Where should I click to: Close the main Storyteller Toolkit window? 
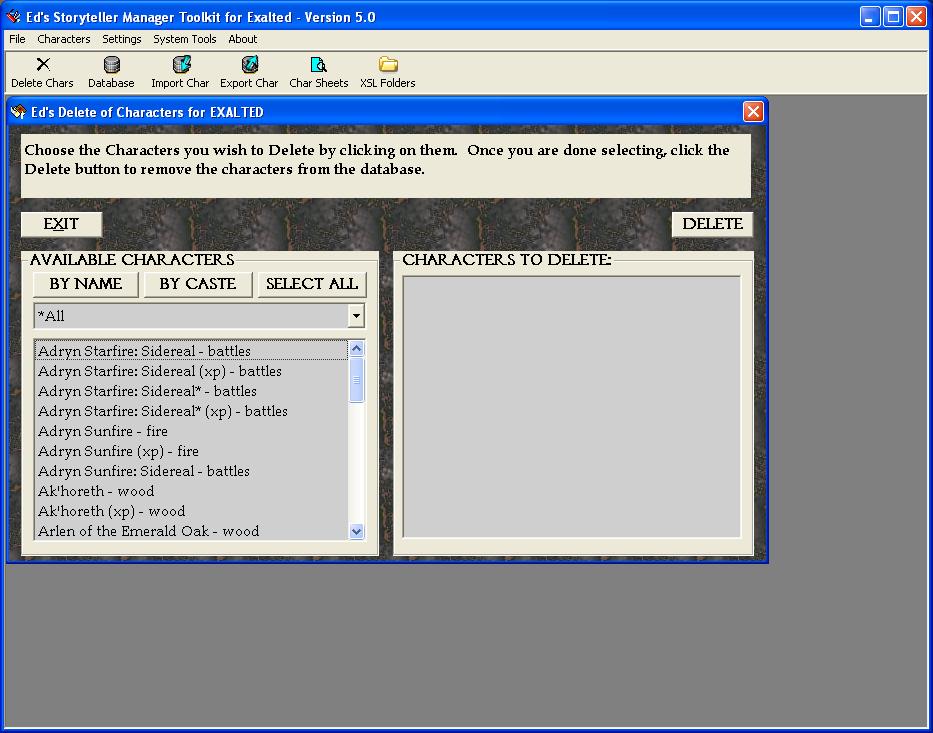916,17
